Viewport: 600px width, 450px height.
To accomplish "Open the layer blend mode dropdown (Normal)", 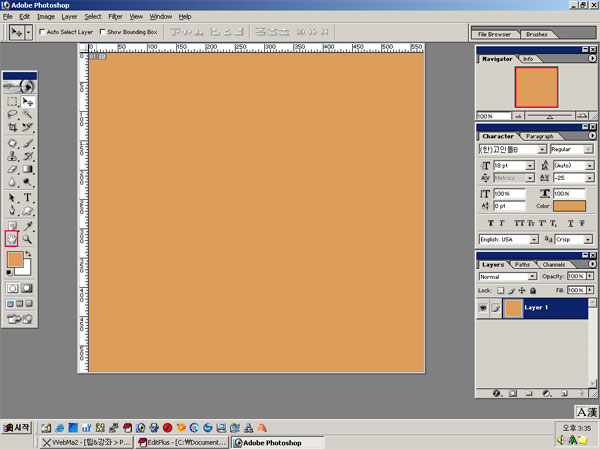I will tap(507, 276).
